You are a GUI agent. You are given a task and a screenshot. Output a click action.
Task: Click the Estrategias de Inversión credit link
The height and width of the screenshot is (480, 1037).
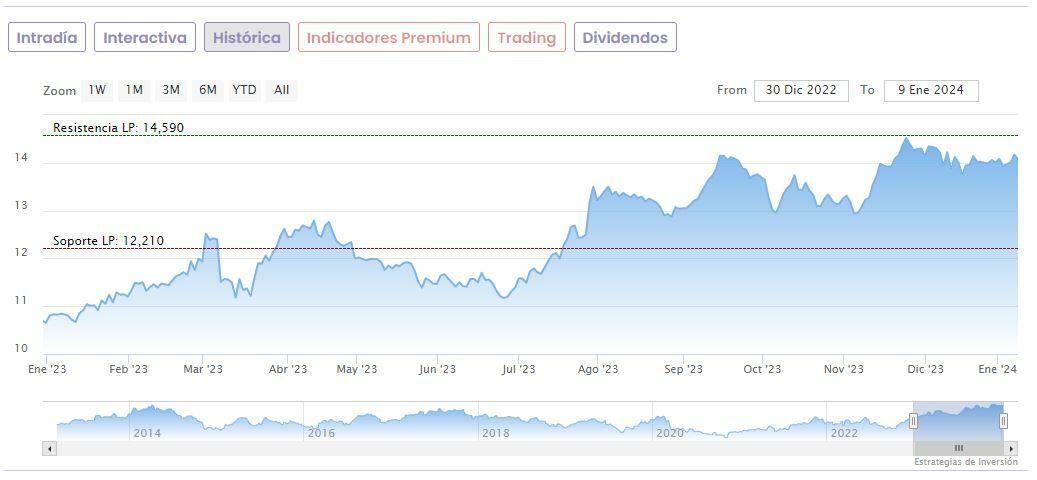[965, 462]
